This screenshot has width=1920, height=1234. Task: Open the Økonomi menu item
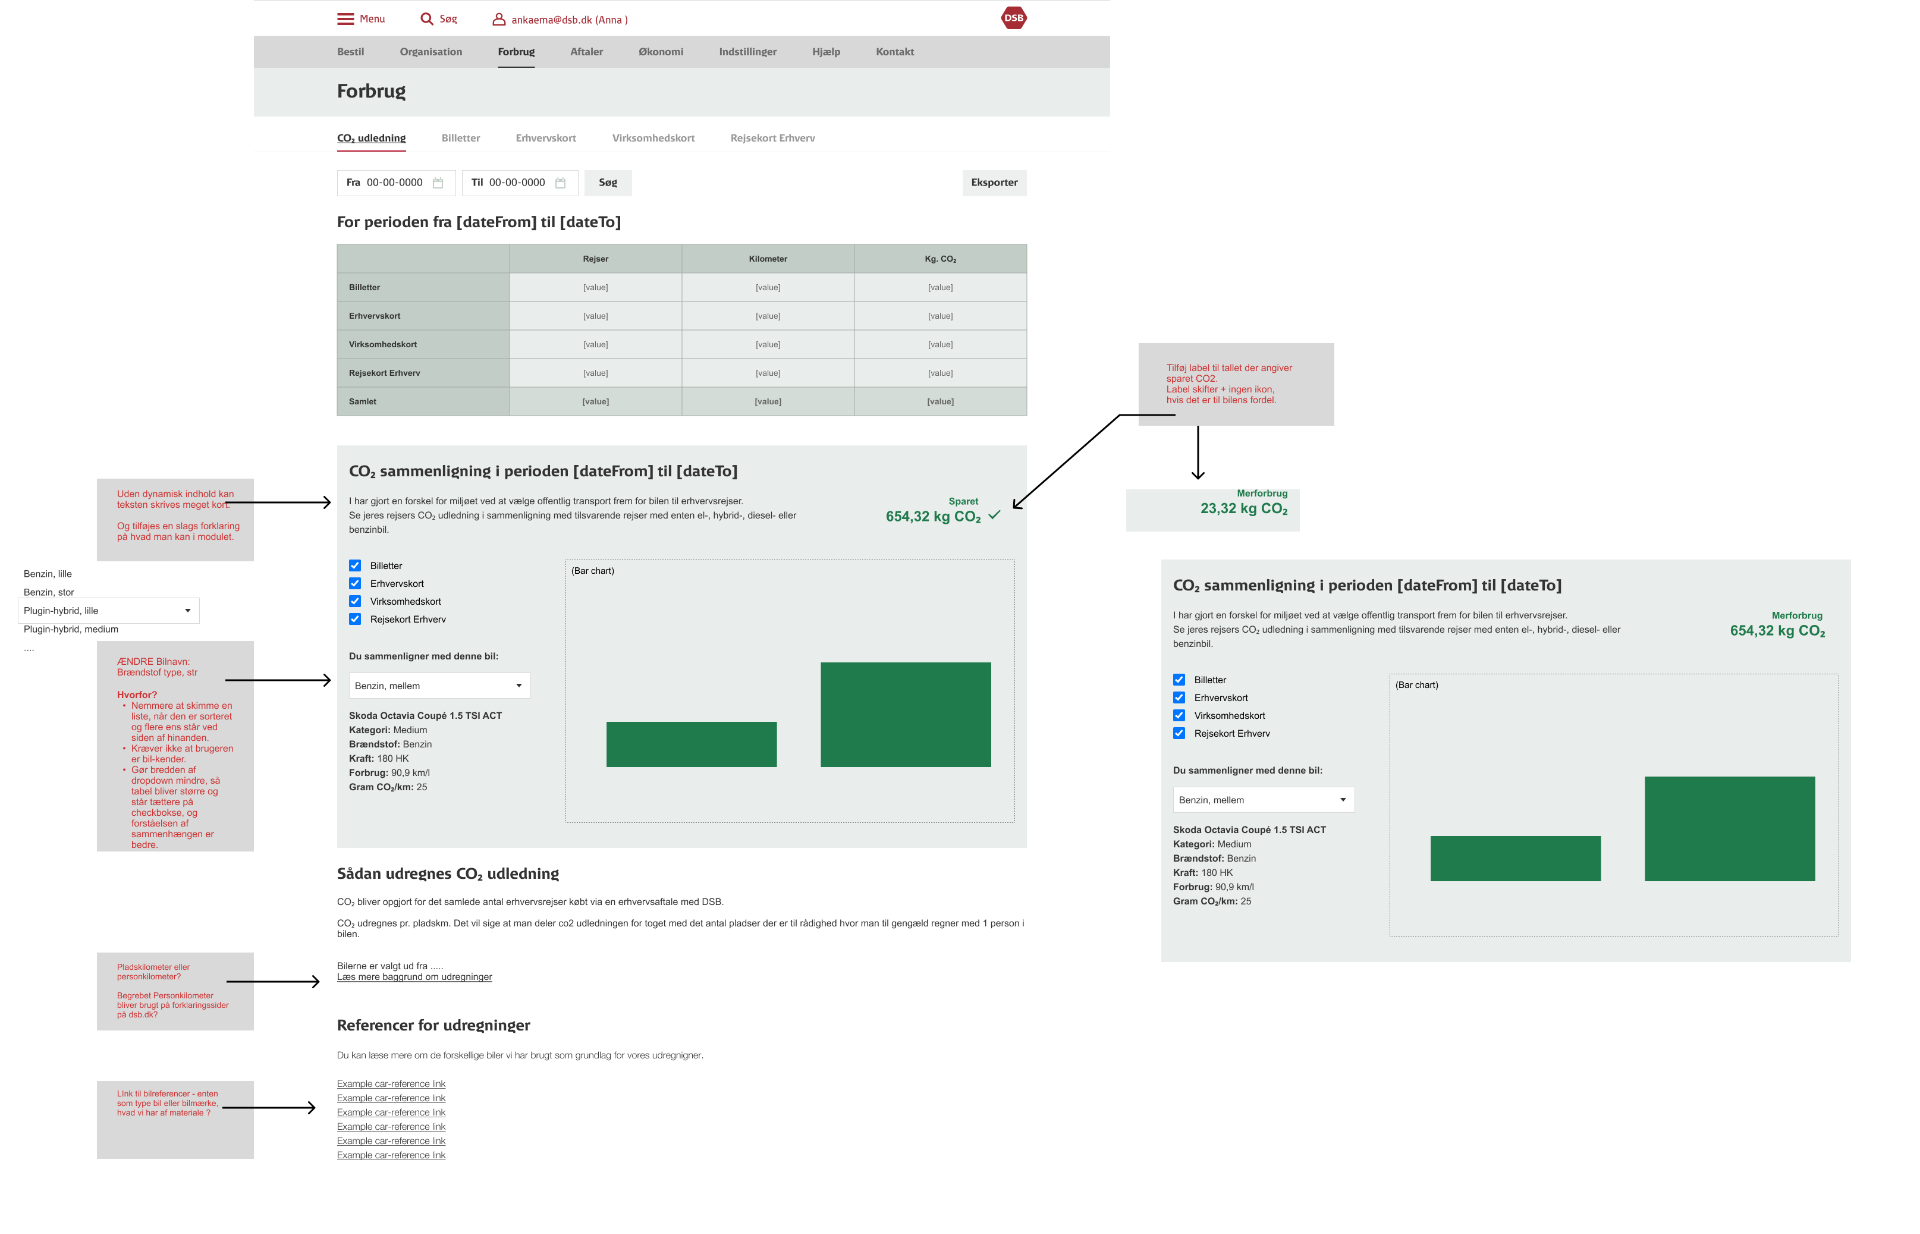pyautogui.click(x=661, y=52)
